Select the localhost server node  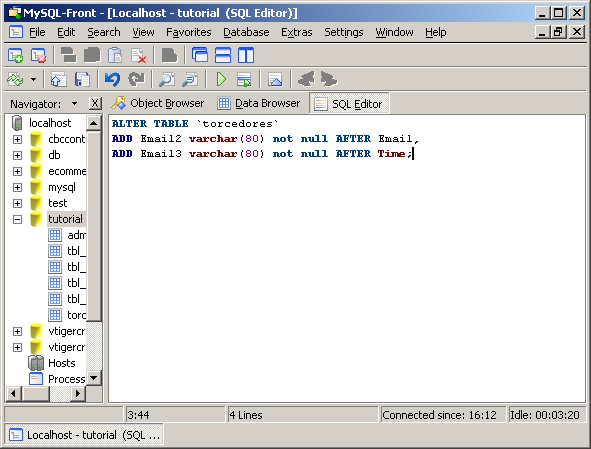pos(50,123)
